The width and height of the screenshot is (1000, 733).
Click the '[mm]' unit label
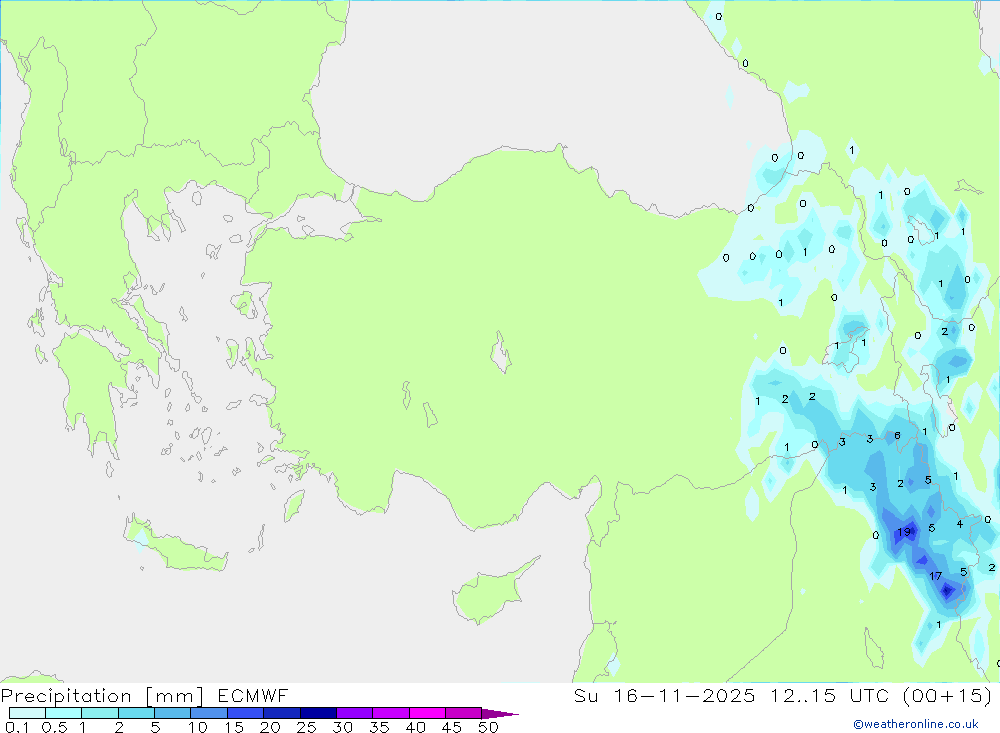[x=175, y=696]
